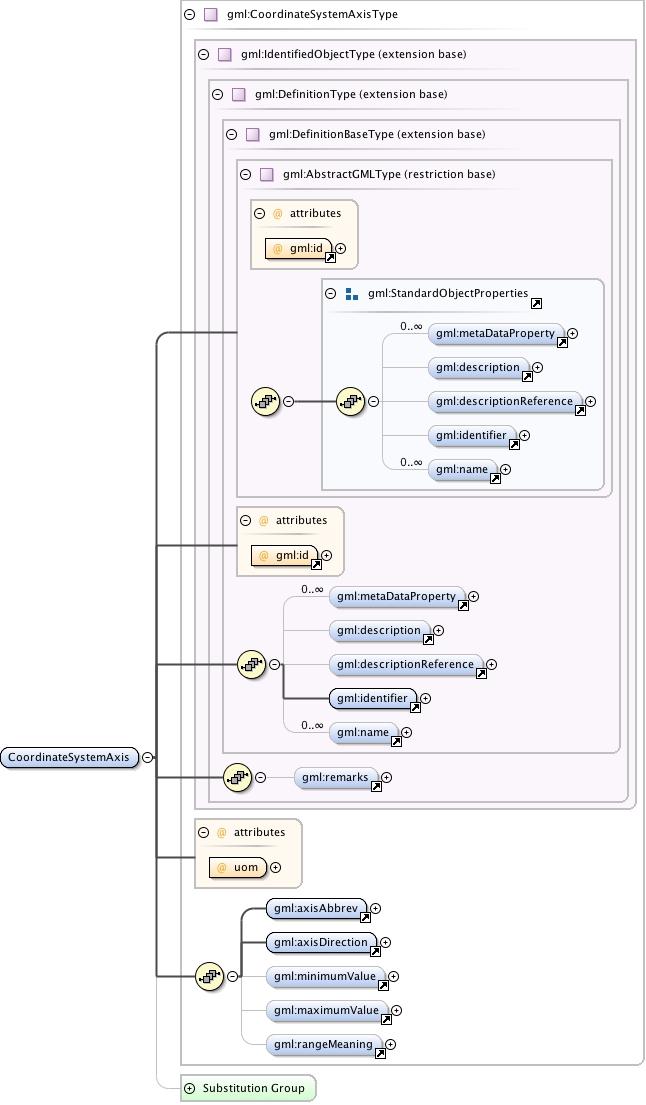Expand gml:descriptionReference in DefinitionBaseType sequence
The width and height of the screenshot is (646, 1105).
pos(492,665)
